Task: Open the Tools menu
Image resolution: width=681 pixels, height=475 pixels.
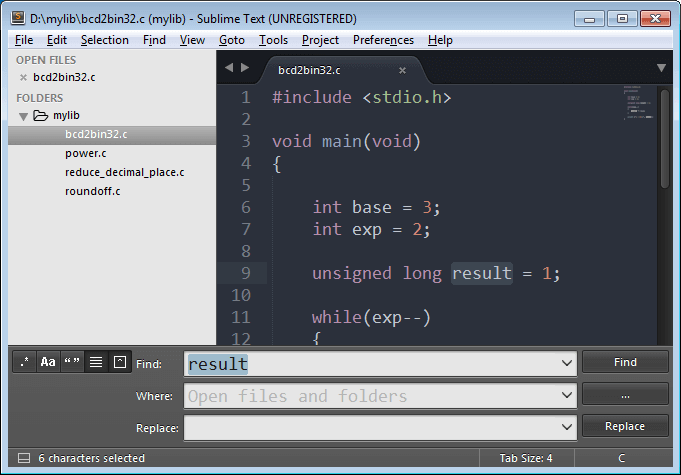Action: point(273,40)
